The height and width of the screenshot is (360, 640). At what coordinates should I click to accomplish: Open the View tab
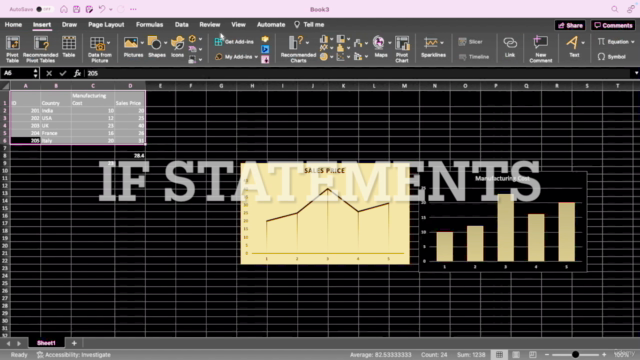[x=238, y=24]
